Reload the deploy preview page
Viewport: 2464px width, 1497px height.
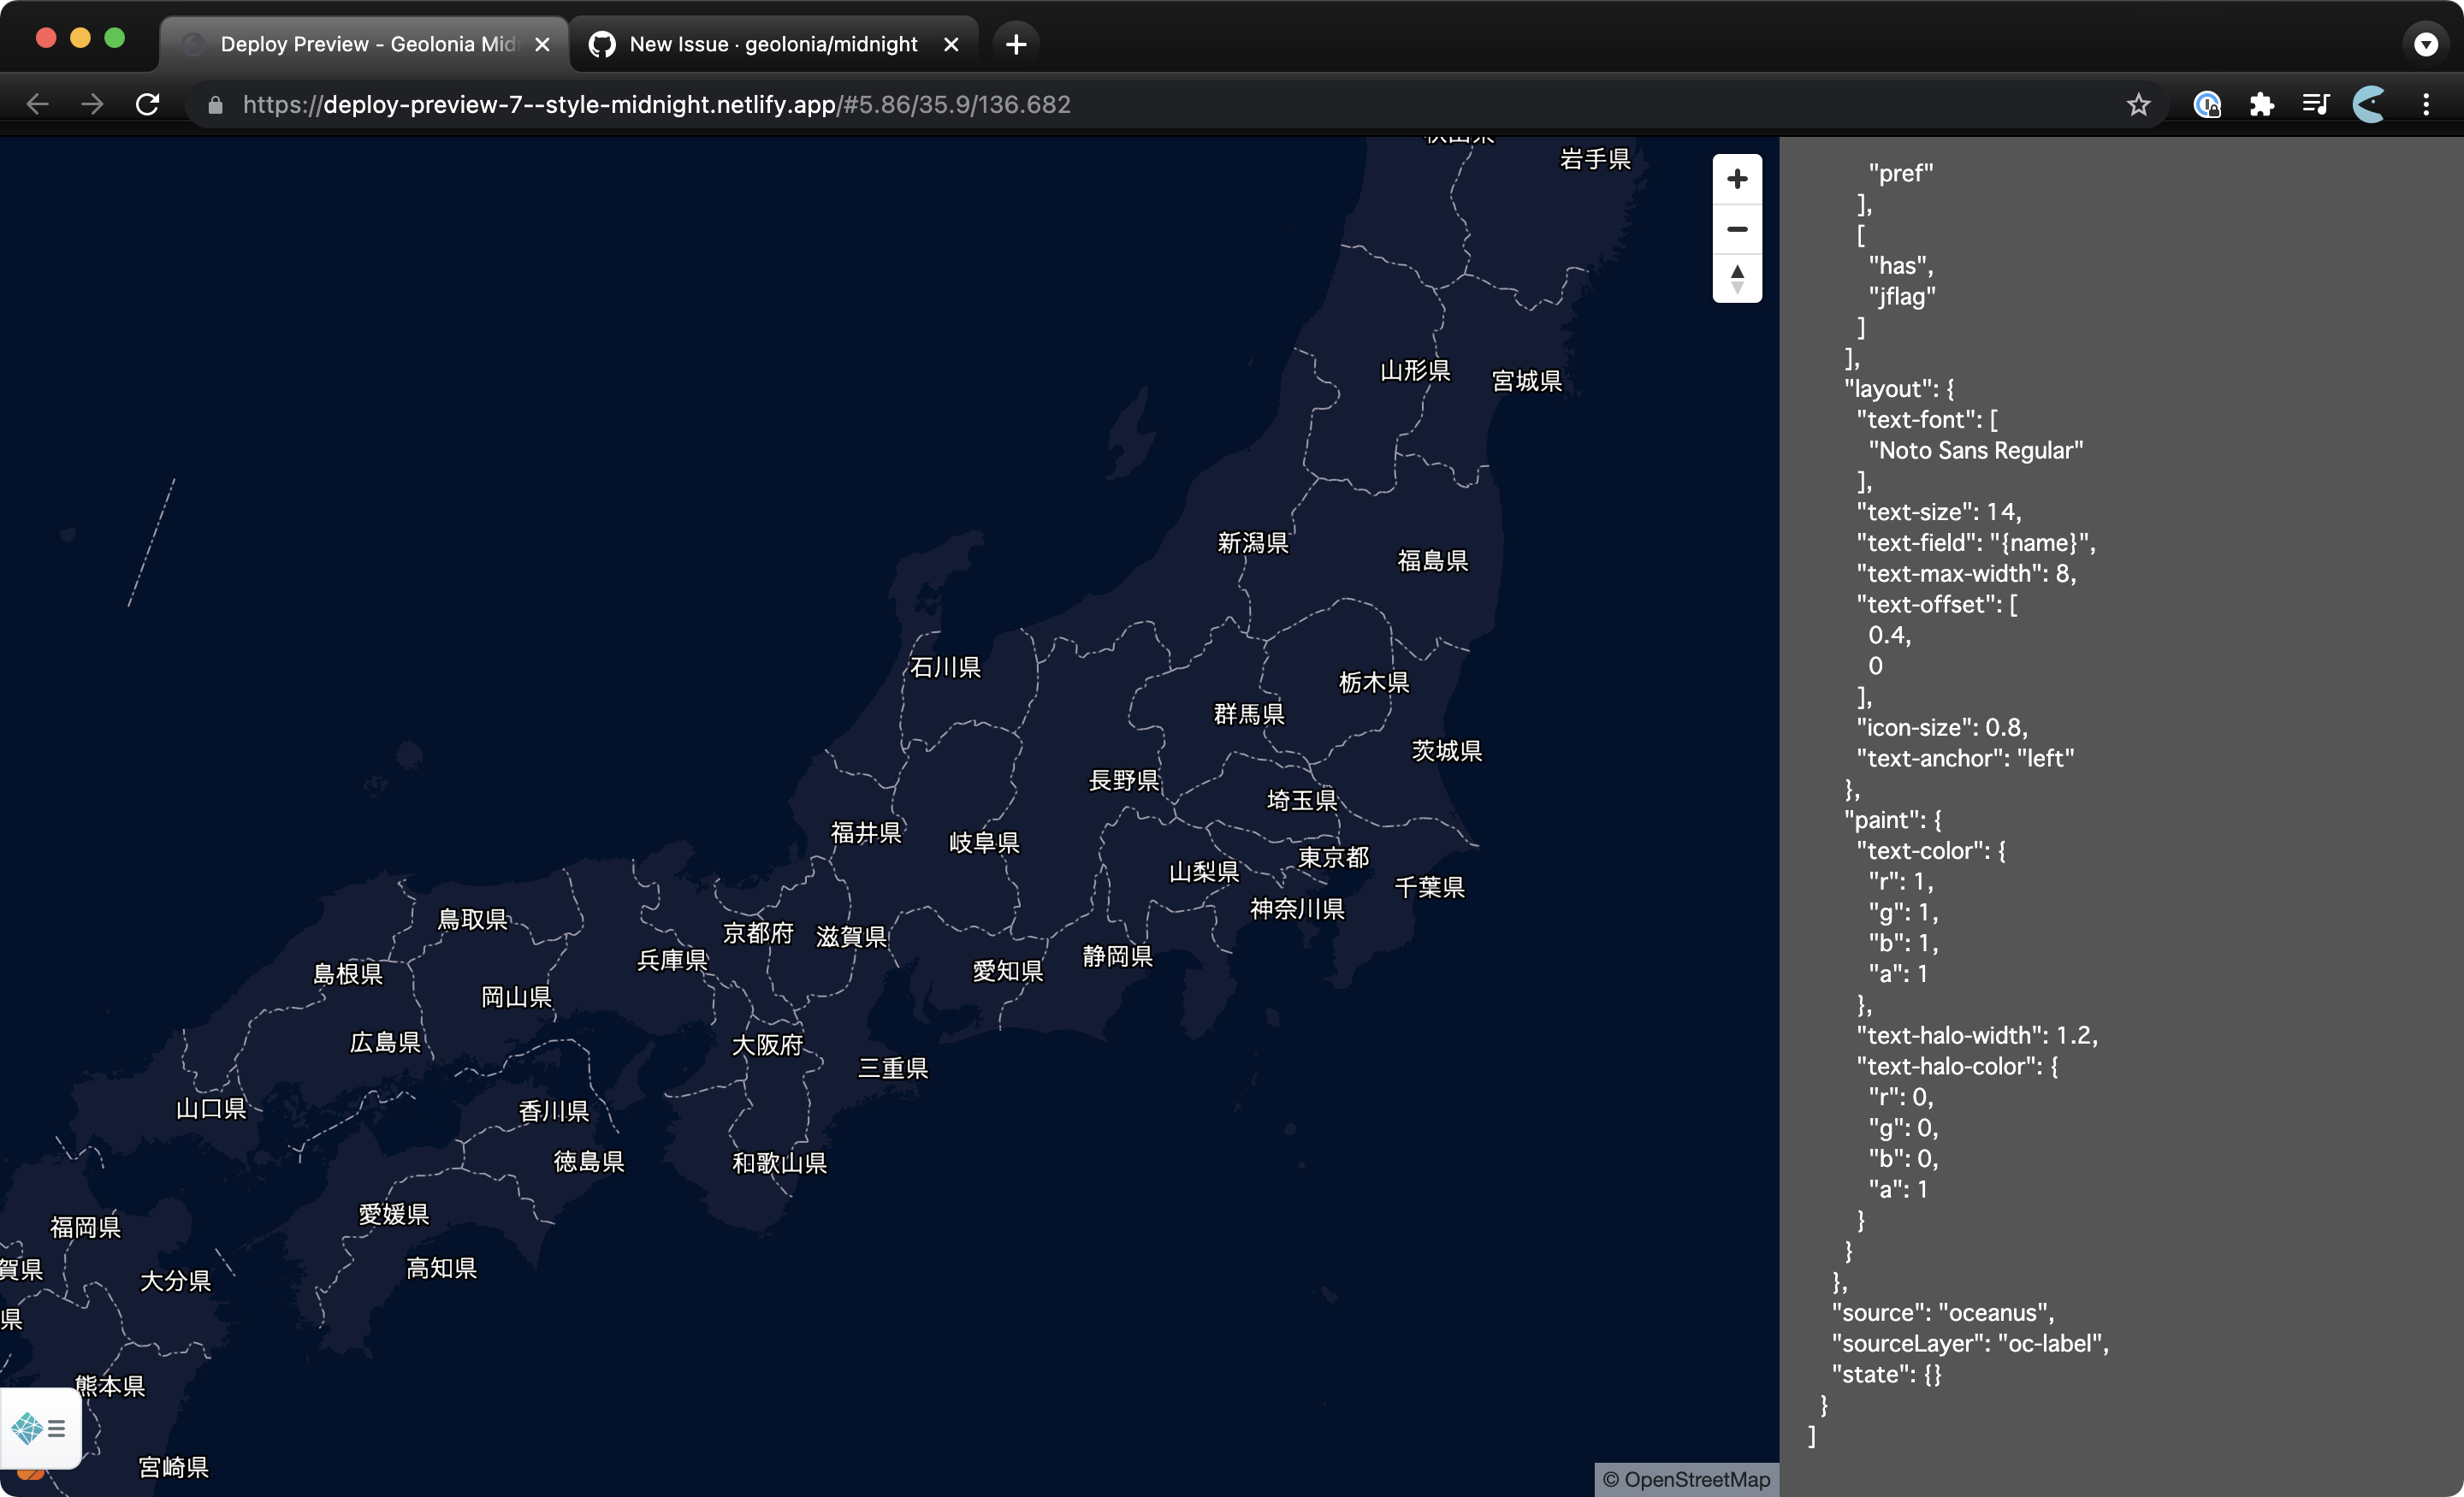click(x=147, y=104)
